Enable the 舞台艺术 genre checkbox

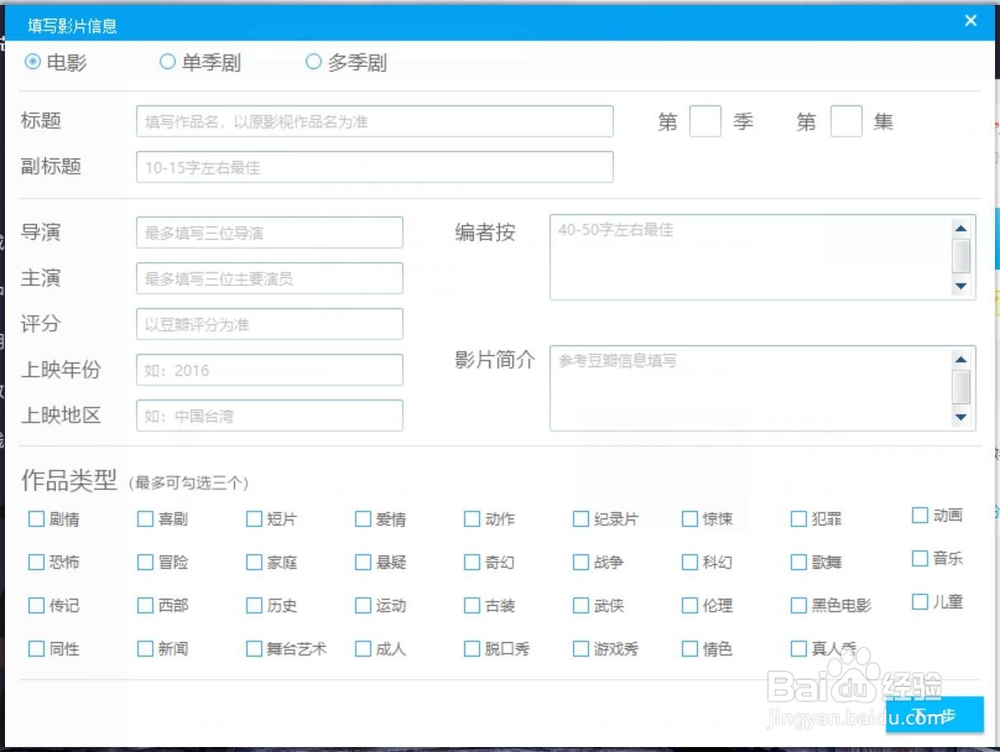[254, 649]
